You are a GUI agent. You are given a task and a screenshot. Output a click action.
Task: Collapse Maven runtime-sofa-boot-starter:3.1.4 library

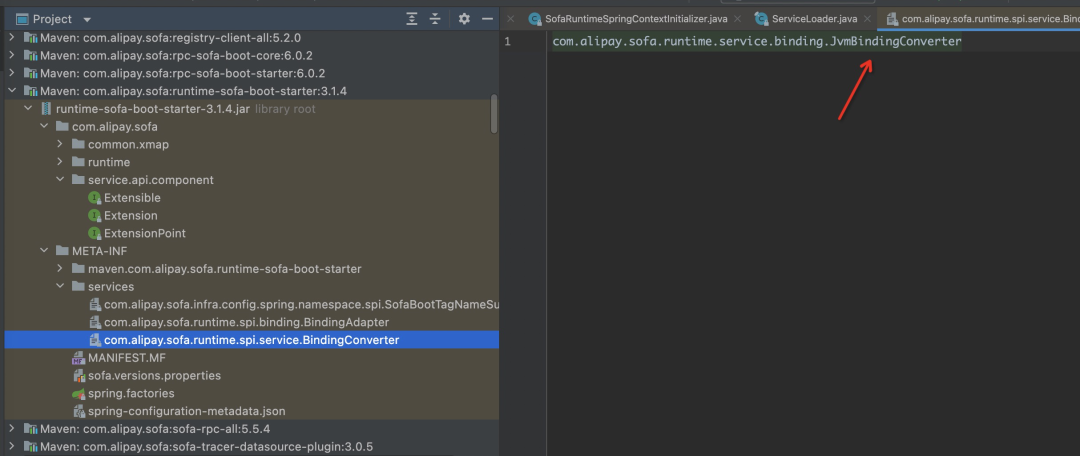click(12, 91)
